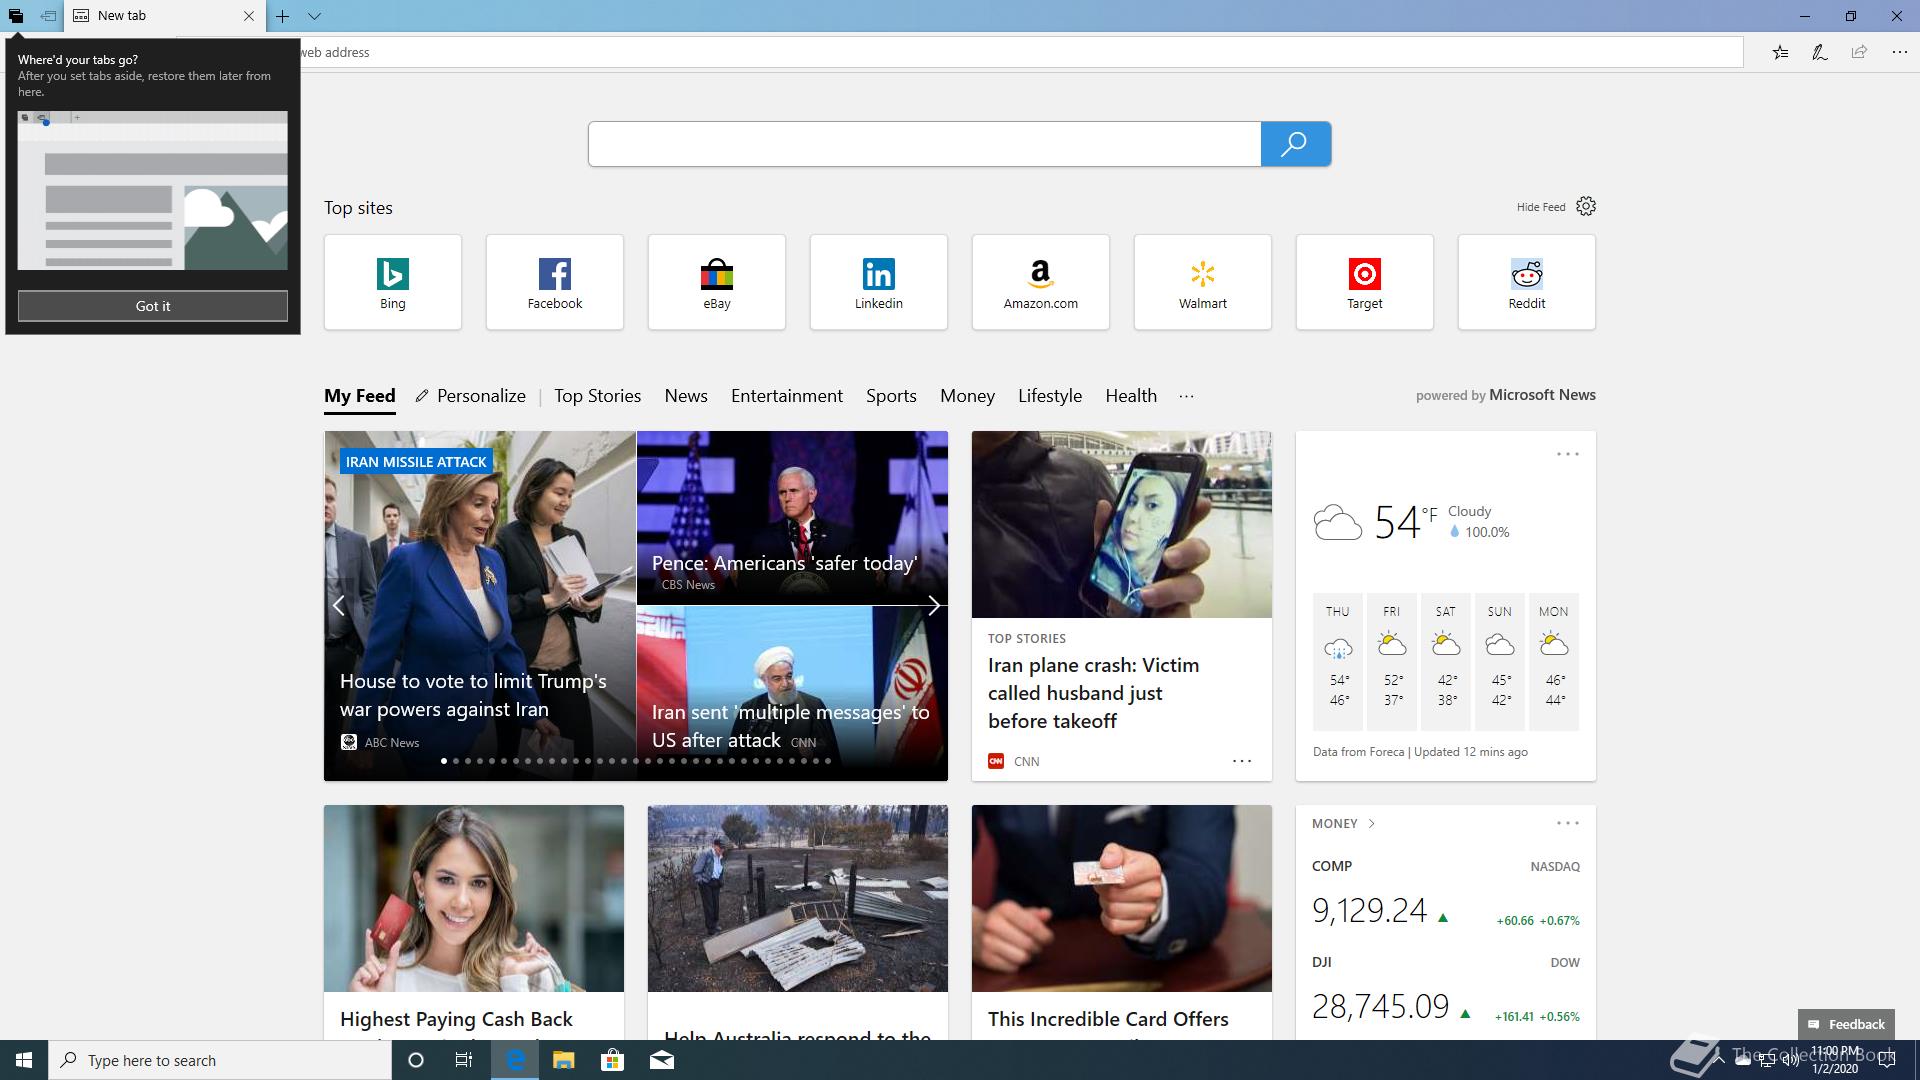Open the Bing top site tile

tap(393, 282)
